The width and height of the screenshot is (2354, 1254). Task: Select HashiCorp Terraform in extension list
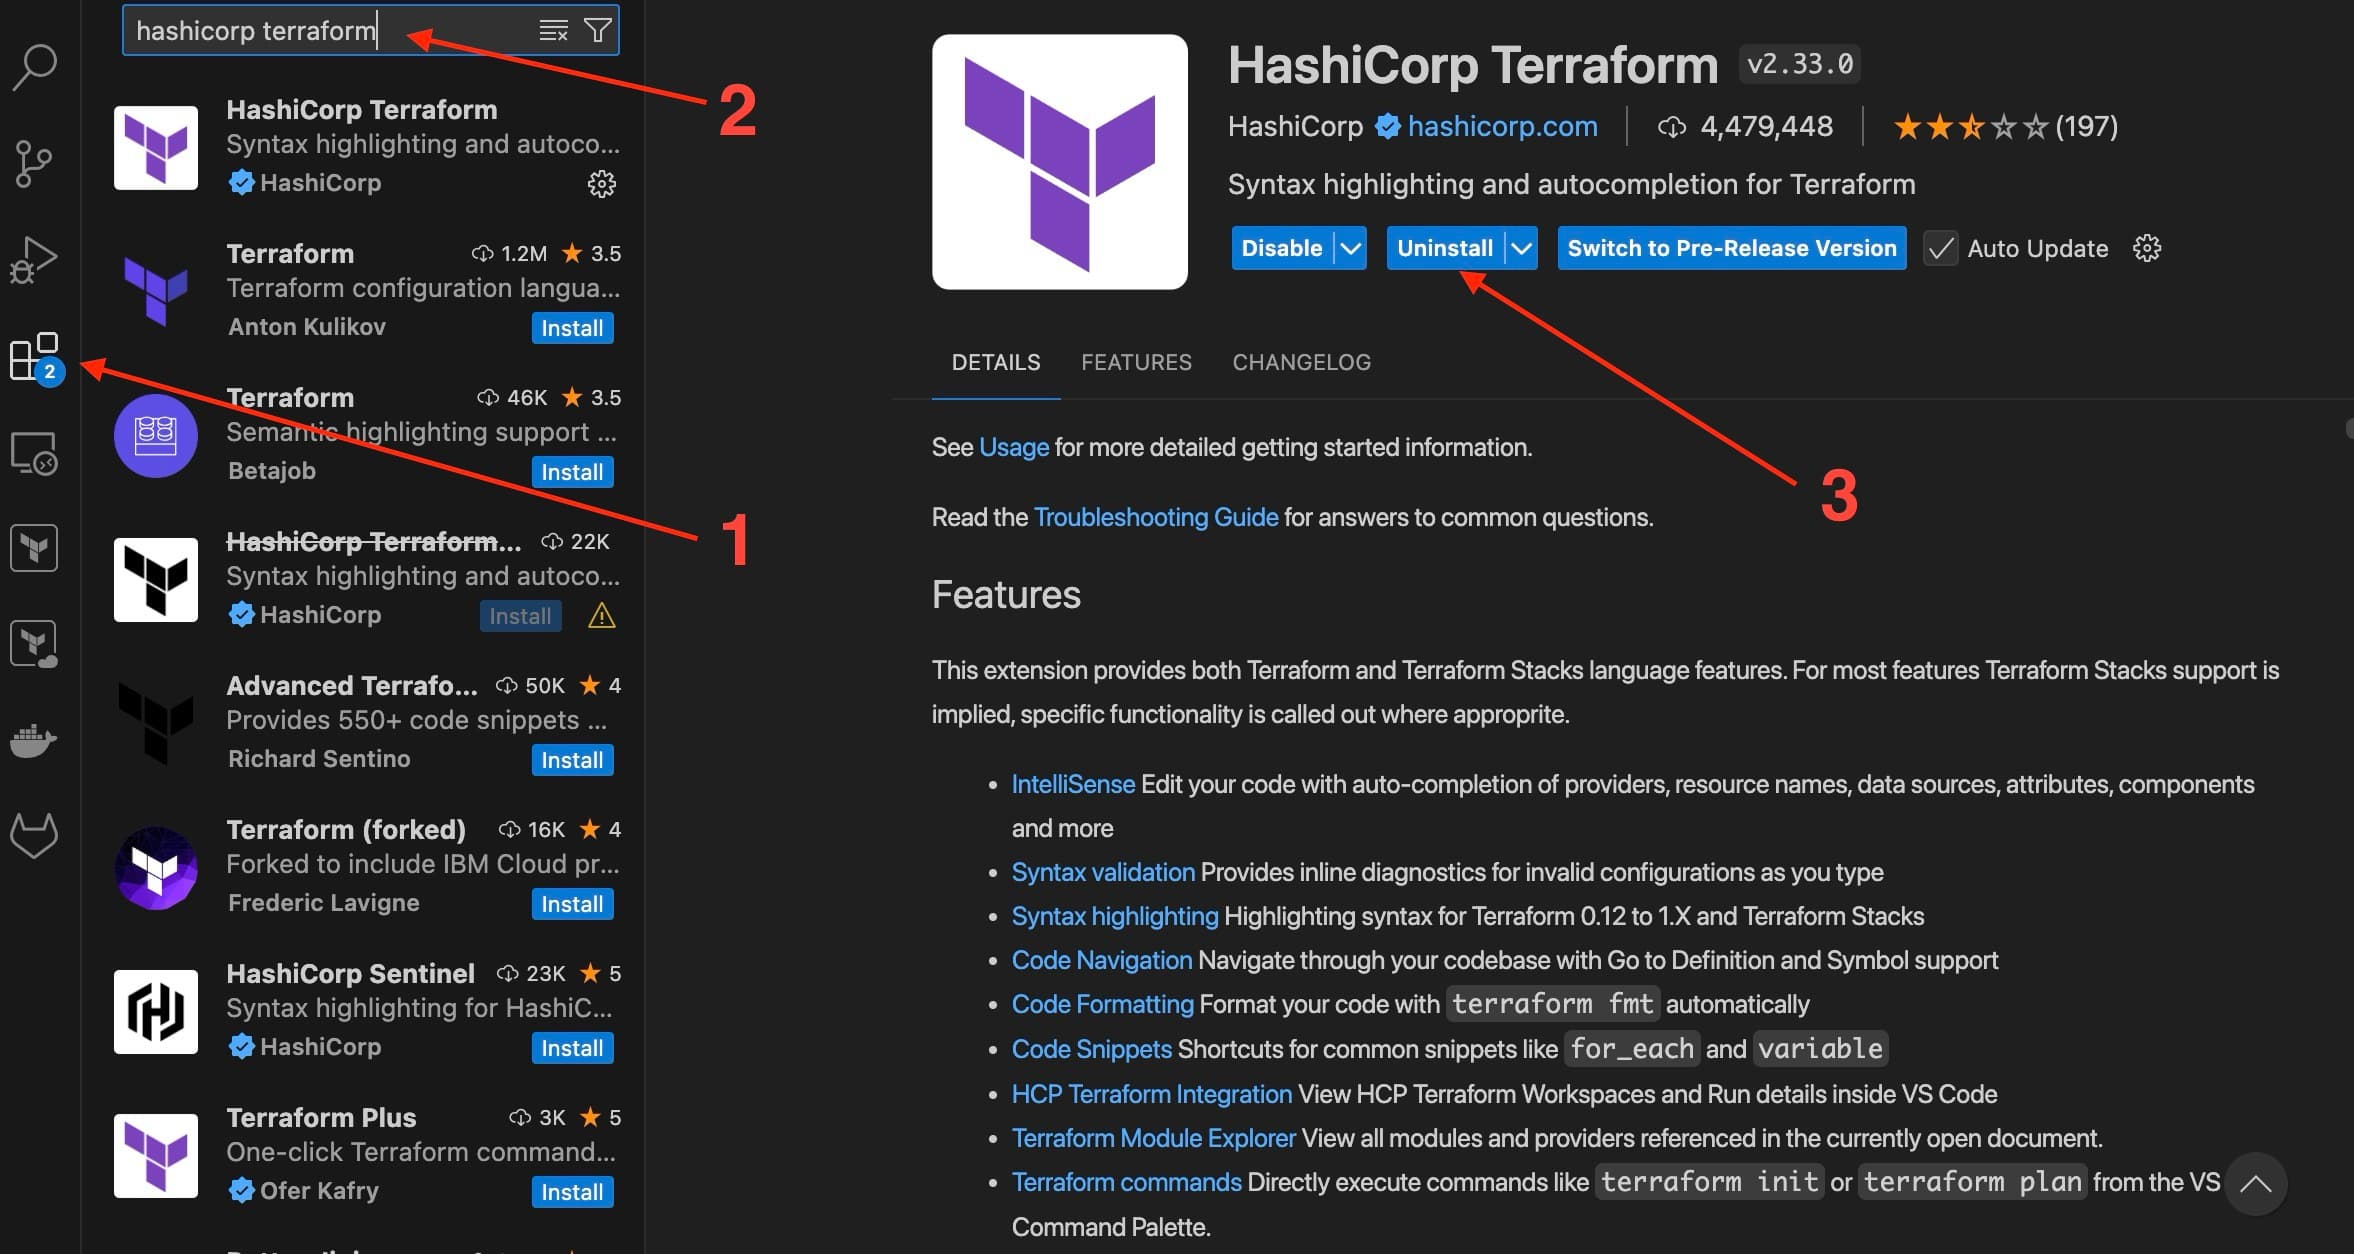(x=364, y=146)
